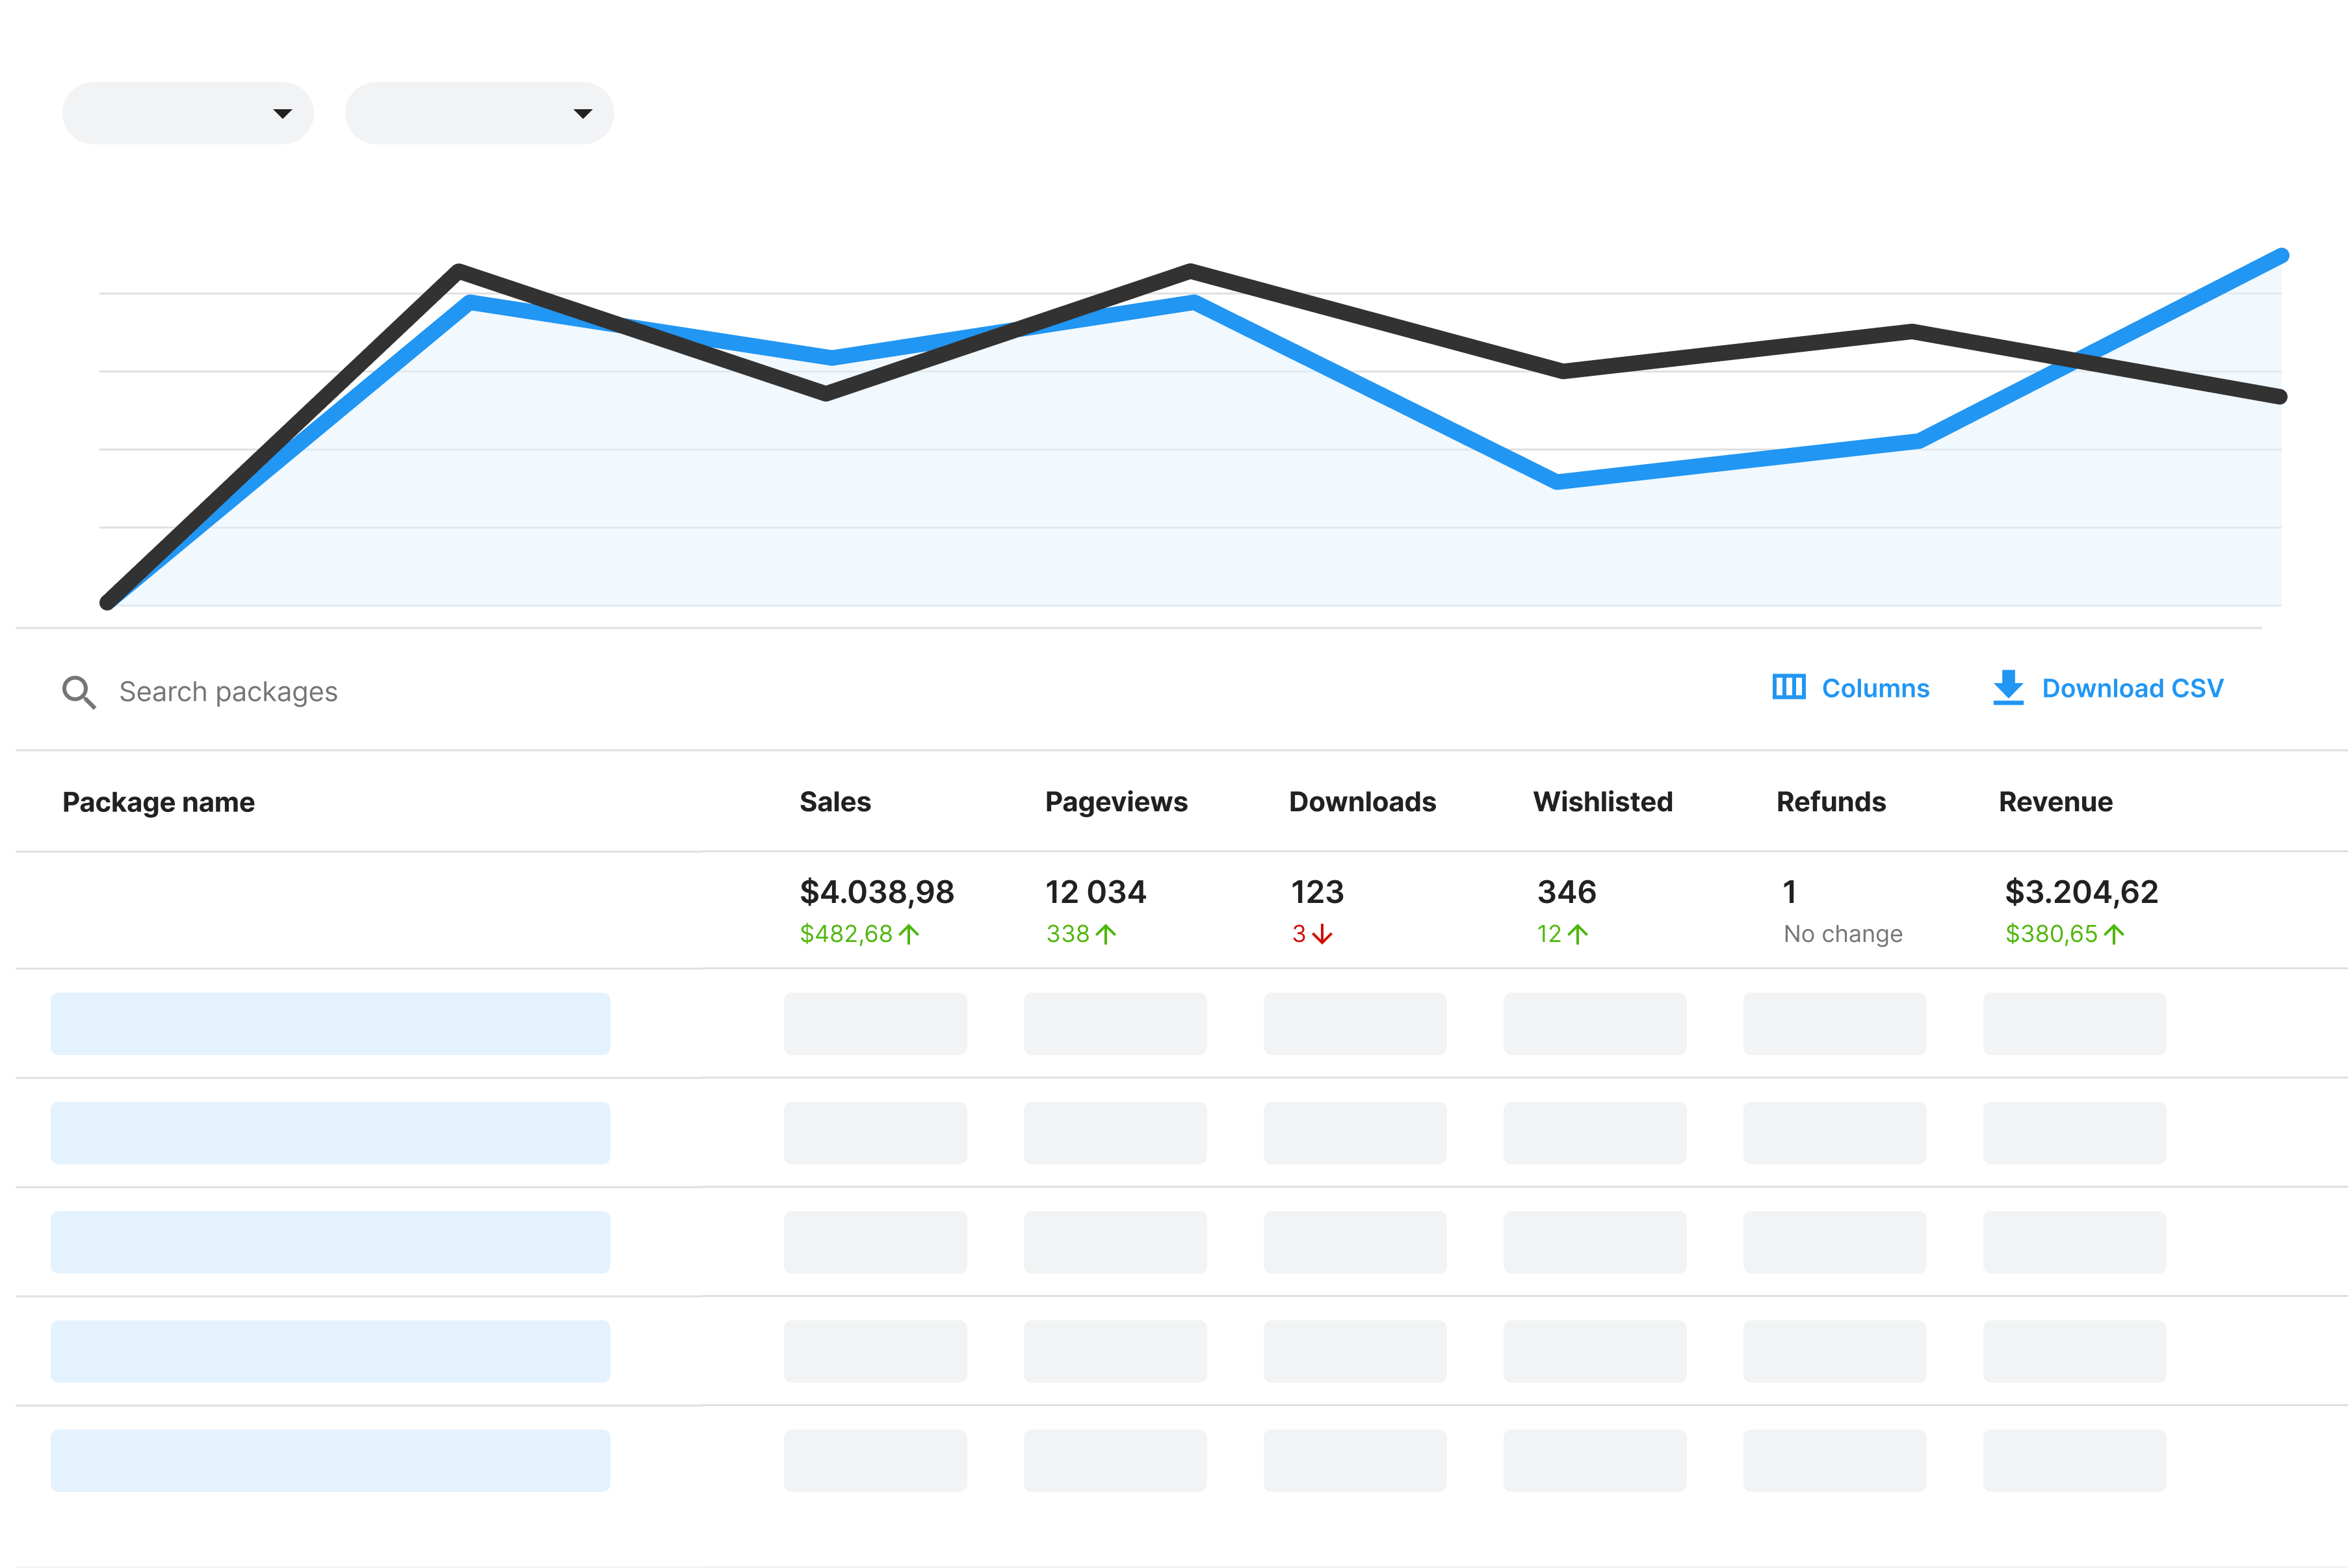Click the Download CSV icon

(2007, 688)
